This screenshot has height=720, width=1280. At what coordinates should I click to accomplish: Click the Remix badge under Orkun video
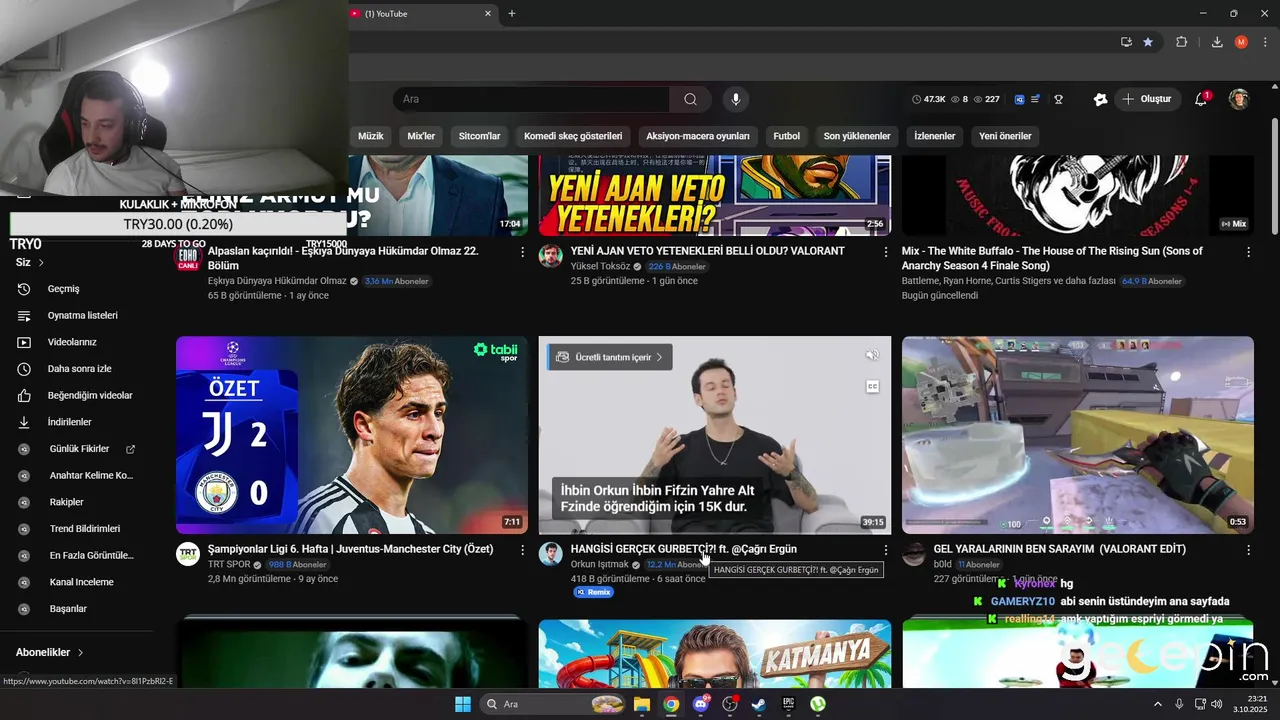coord(593,592)
